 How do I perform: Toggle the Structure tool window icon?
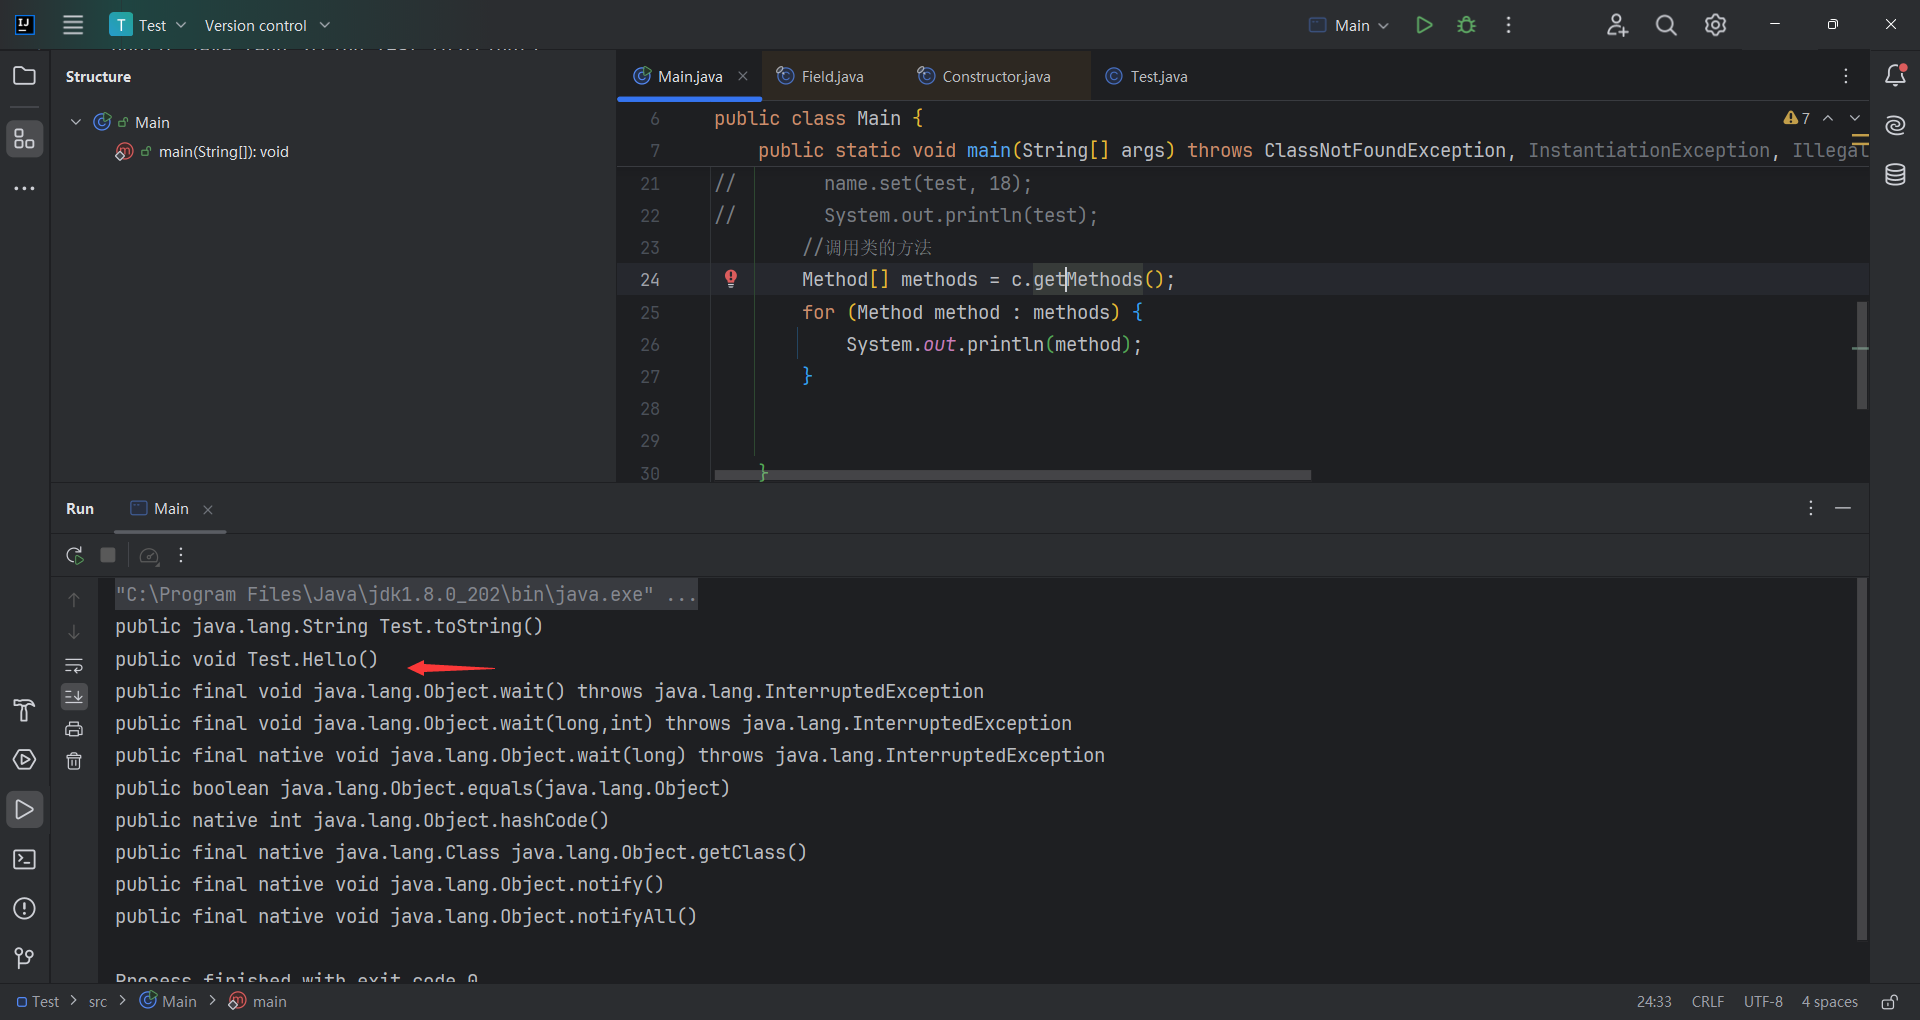pyautogui.click(x=25, y=139)
